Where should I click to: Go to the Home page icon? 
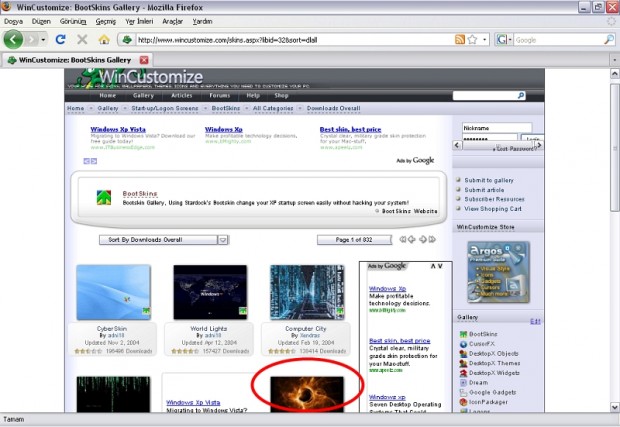(x=104, y=39)
